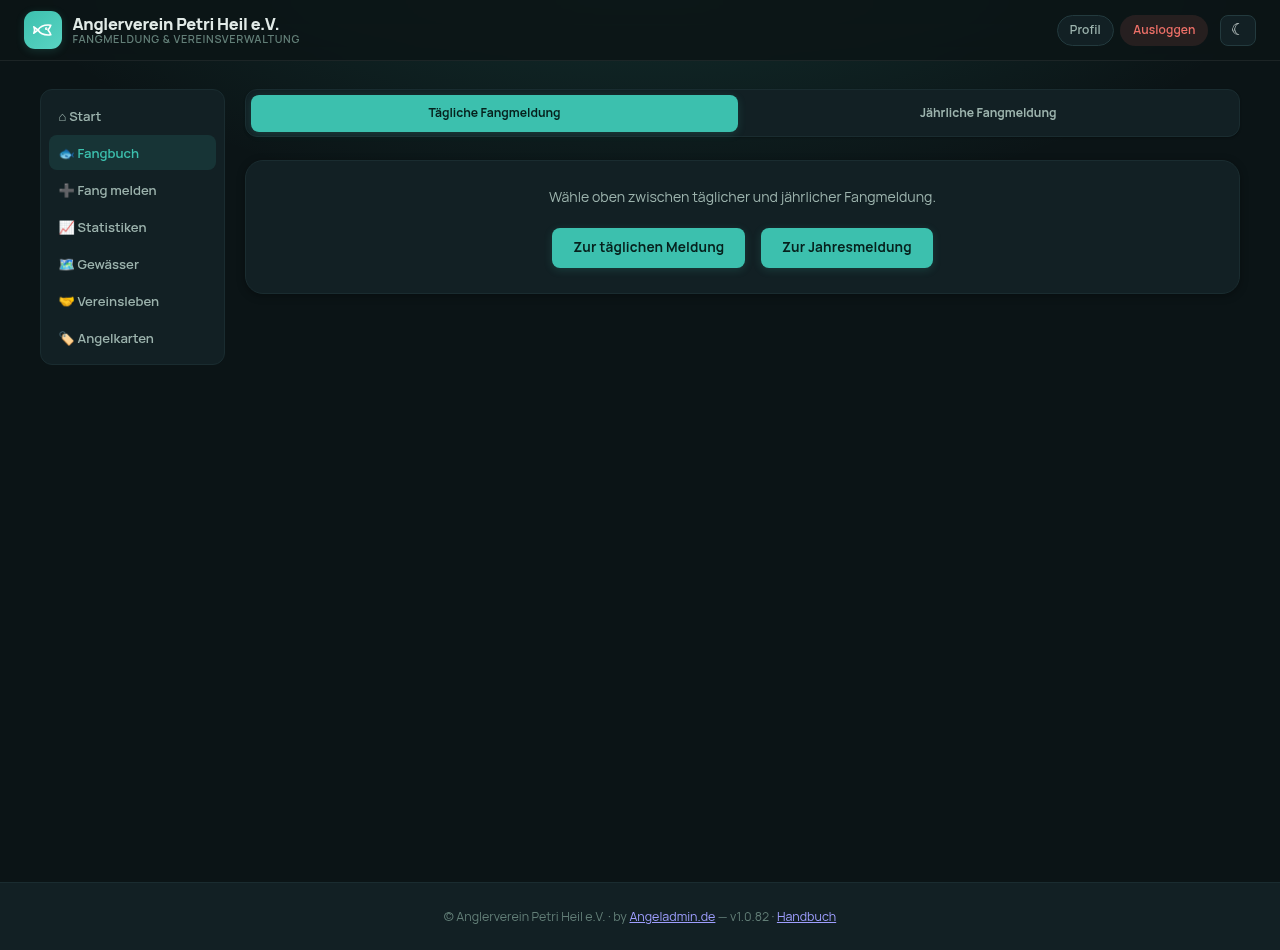1280x950 pixels.
Task: Select Fang melden in sidebar
Action: (132, 190)
